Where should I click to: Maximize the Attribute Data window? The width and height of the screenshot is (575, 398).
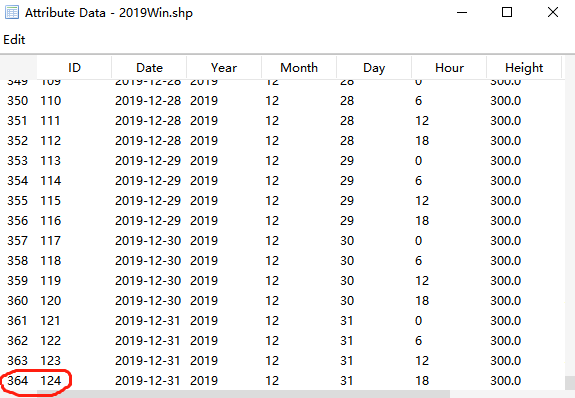[x=507, y=12]
